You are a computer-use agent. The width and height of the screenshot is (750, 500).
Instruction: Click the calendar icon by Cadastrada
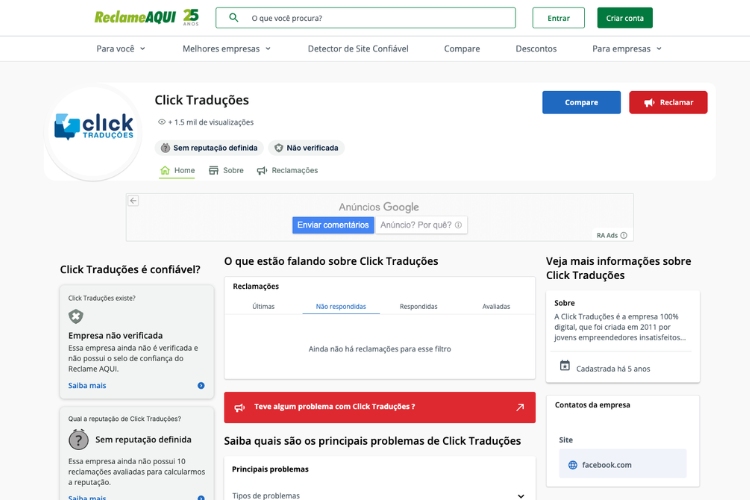pos(565,366)
